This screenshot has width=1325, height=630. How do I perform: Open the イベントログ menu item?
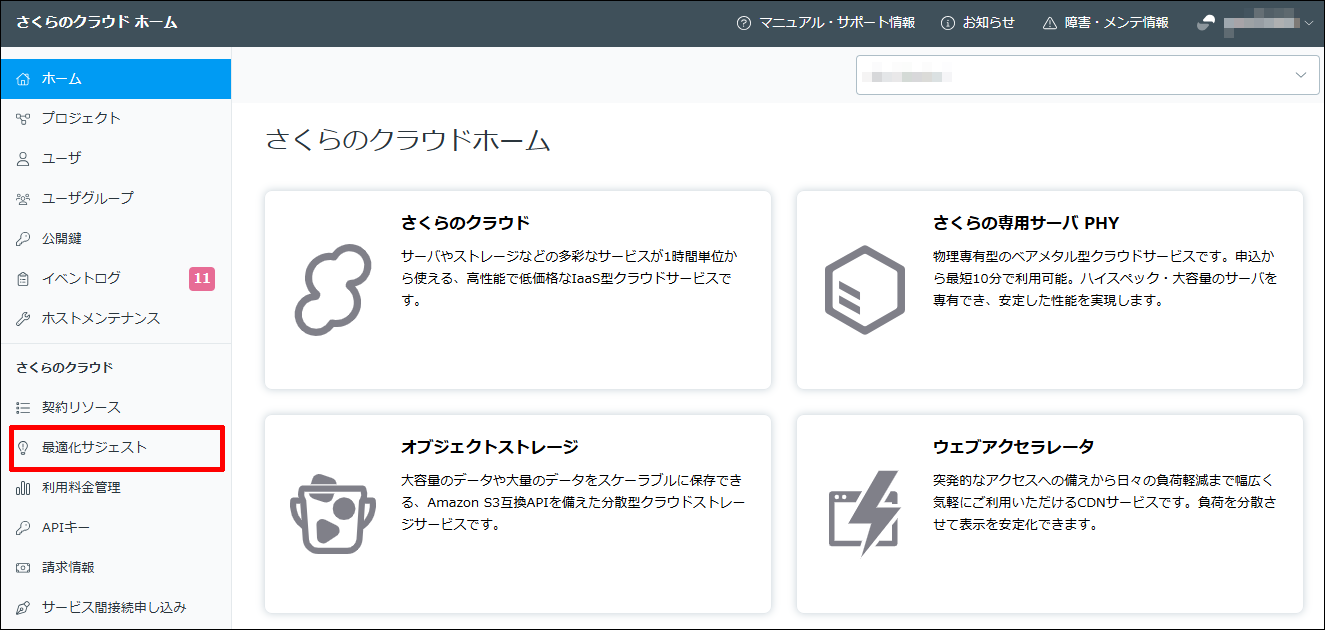click(116, 278)
